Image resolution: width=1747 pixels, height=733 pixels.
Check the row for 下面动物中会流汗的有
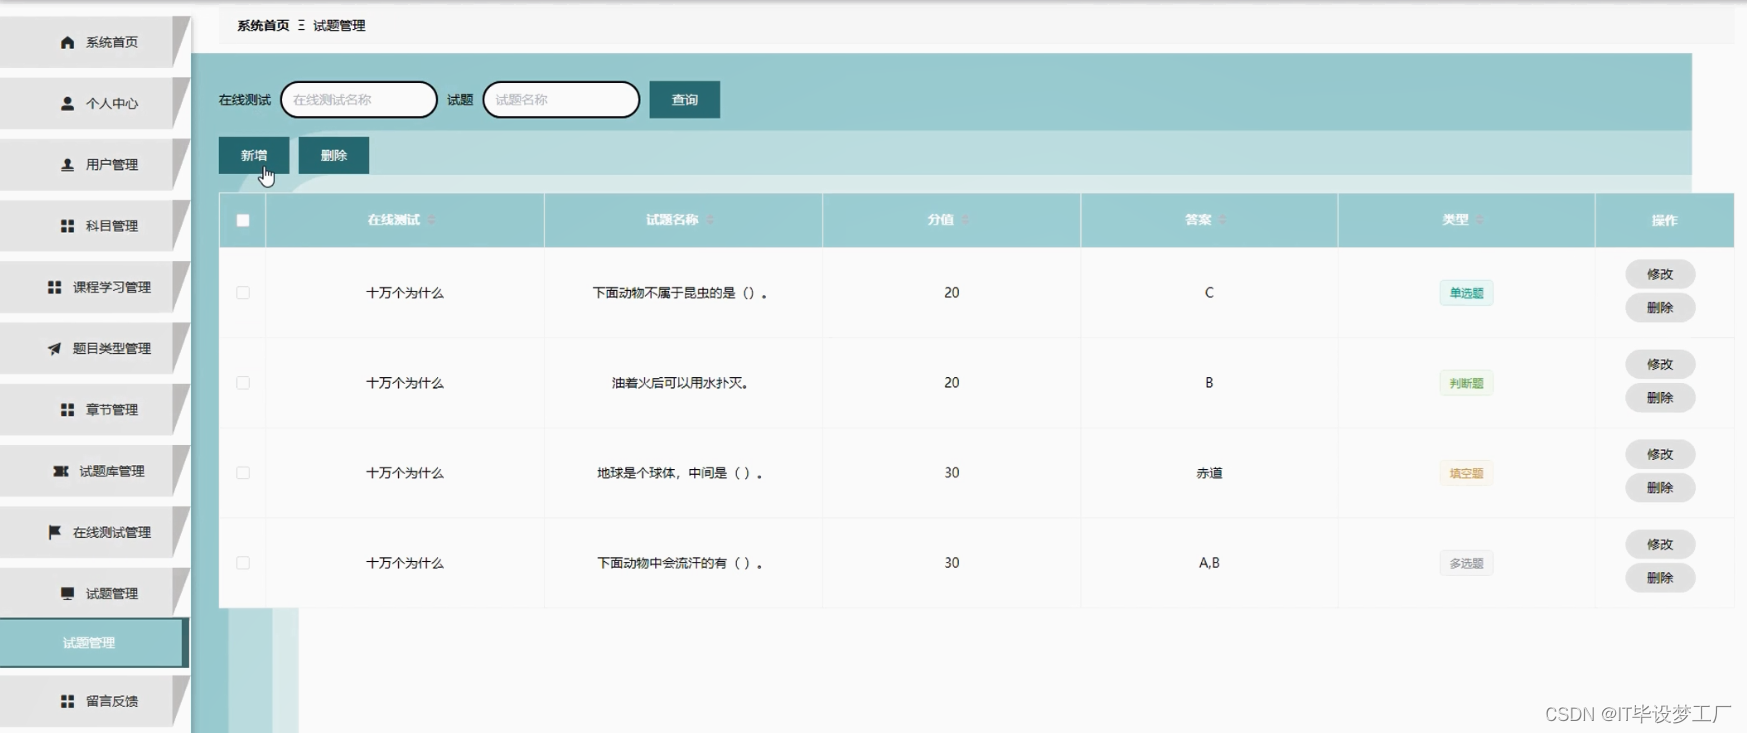pos(243,563)
